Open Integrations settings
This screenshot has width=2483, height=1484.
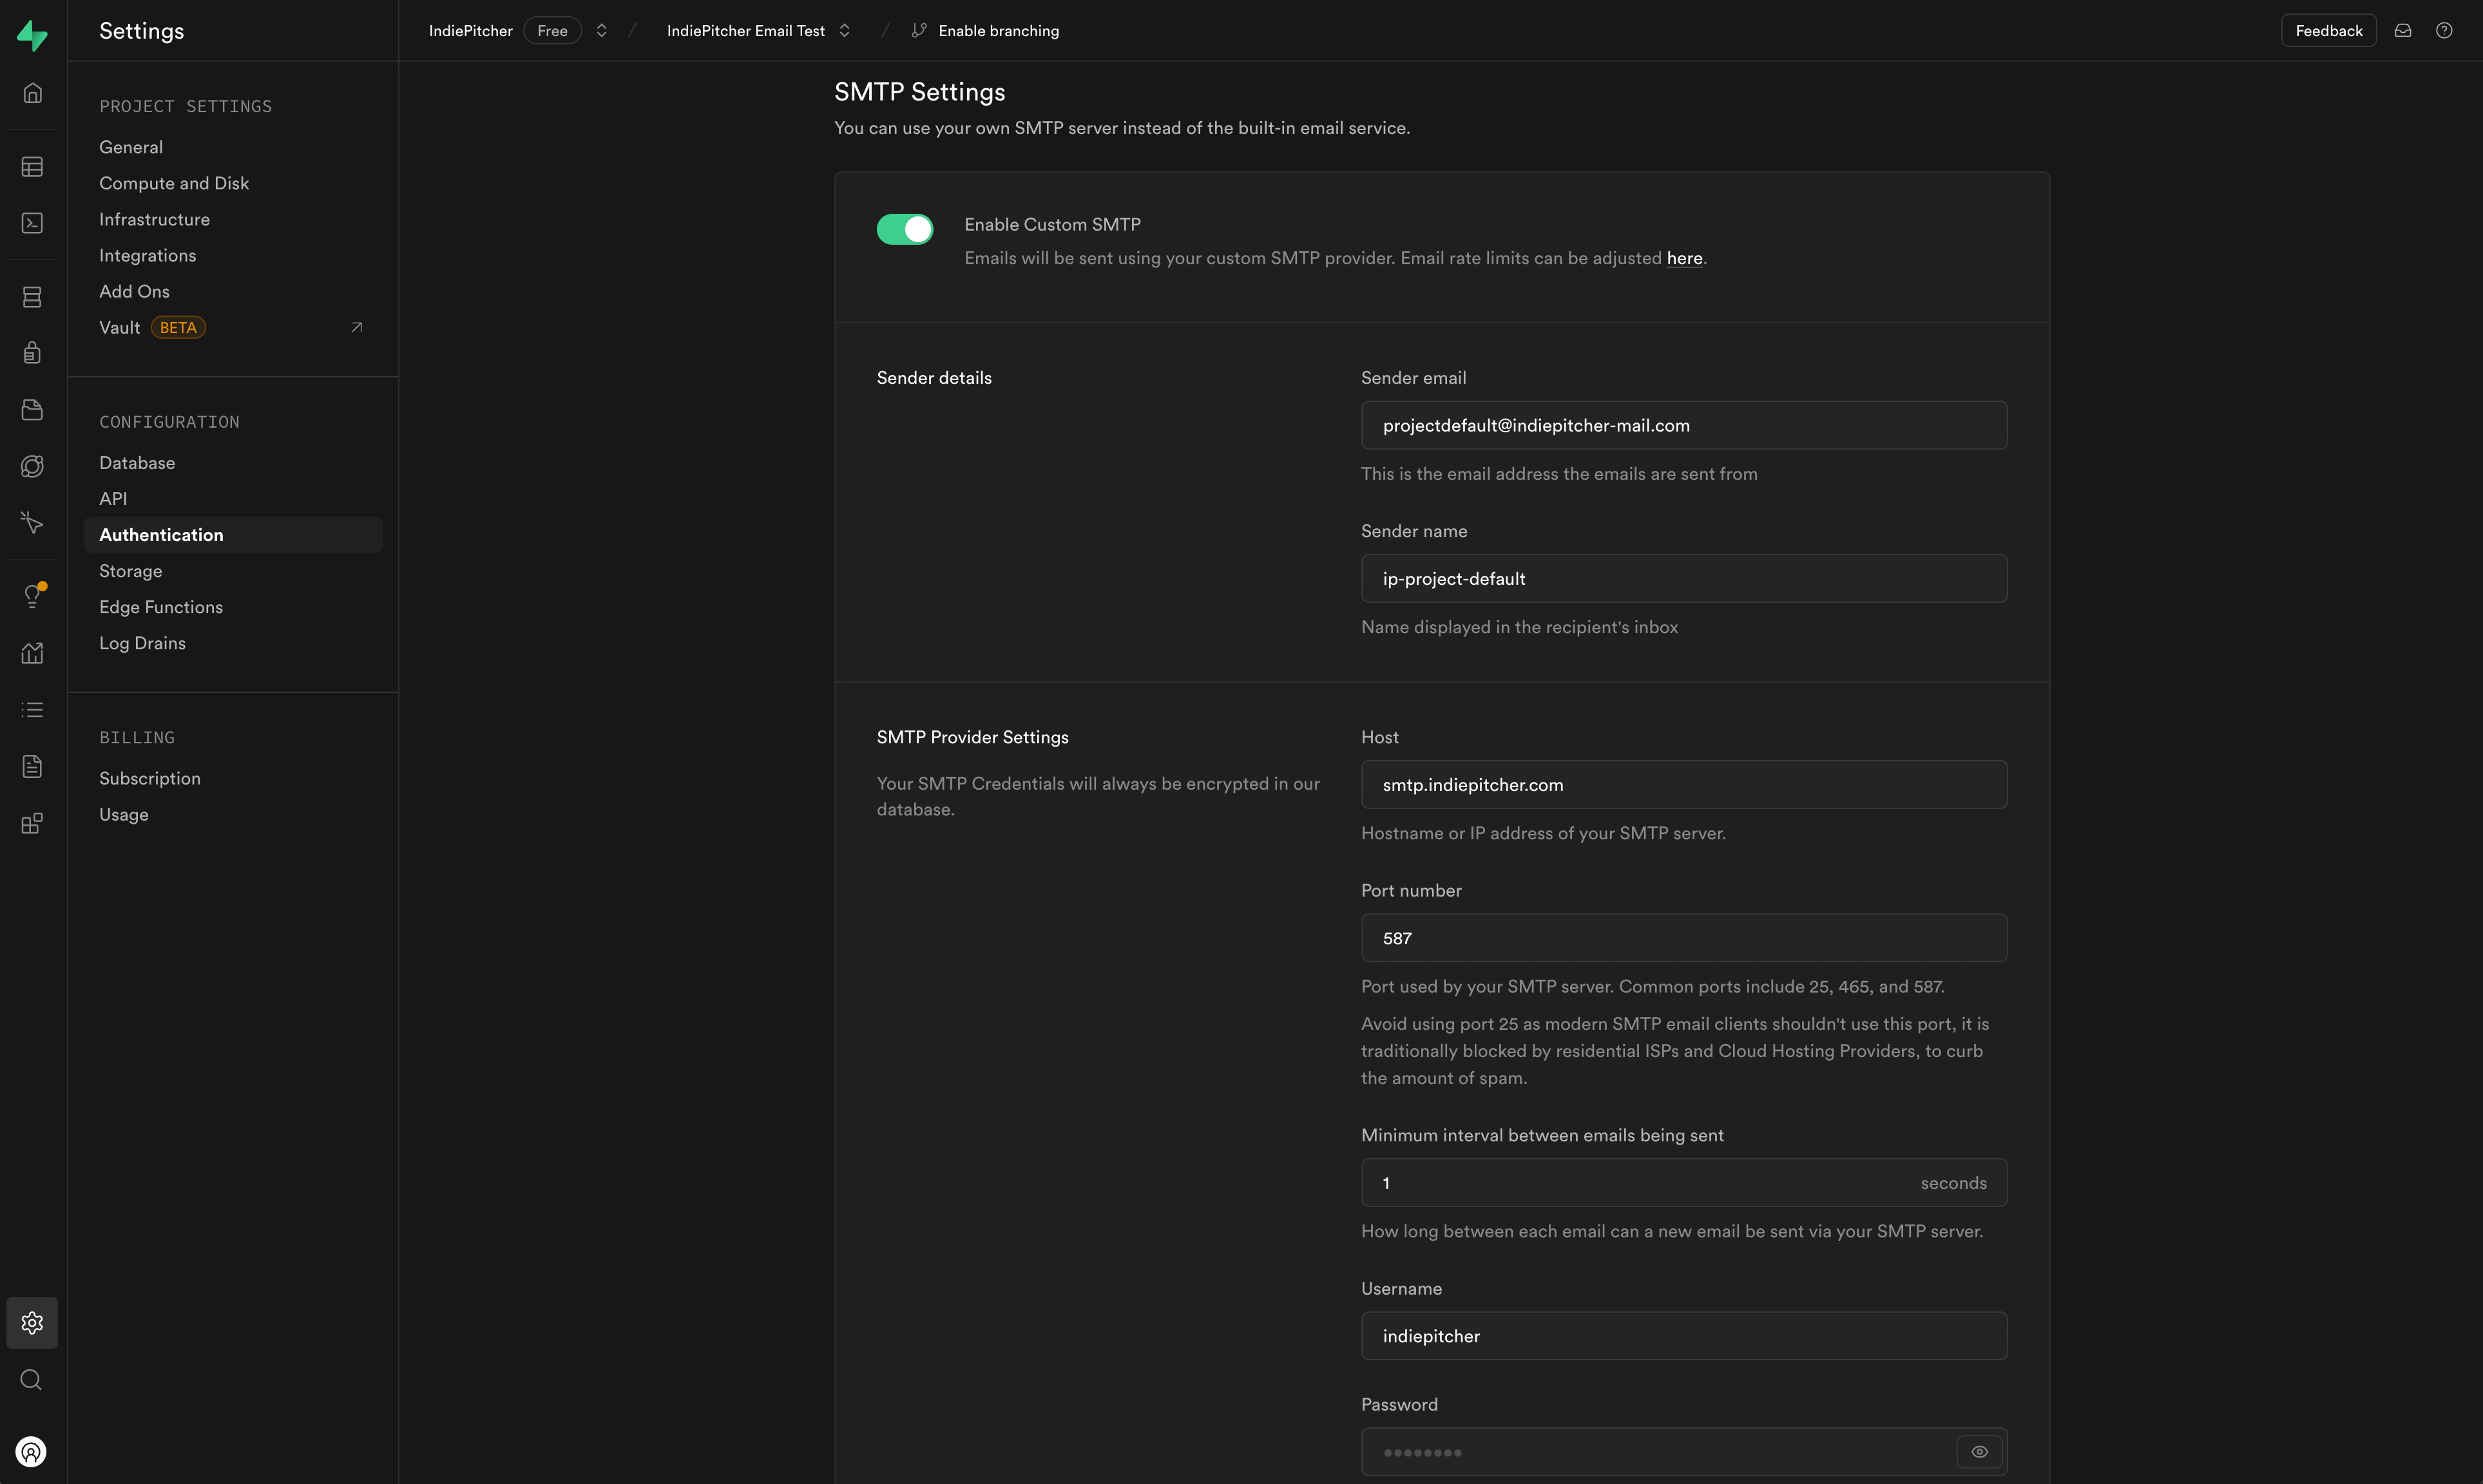147,255
